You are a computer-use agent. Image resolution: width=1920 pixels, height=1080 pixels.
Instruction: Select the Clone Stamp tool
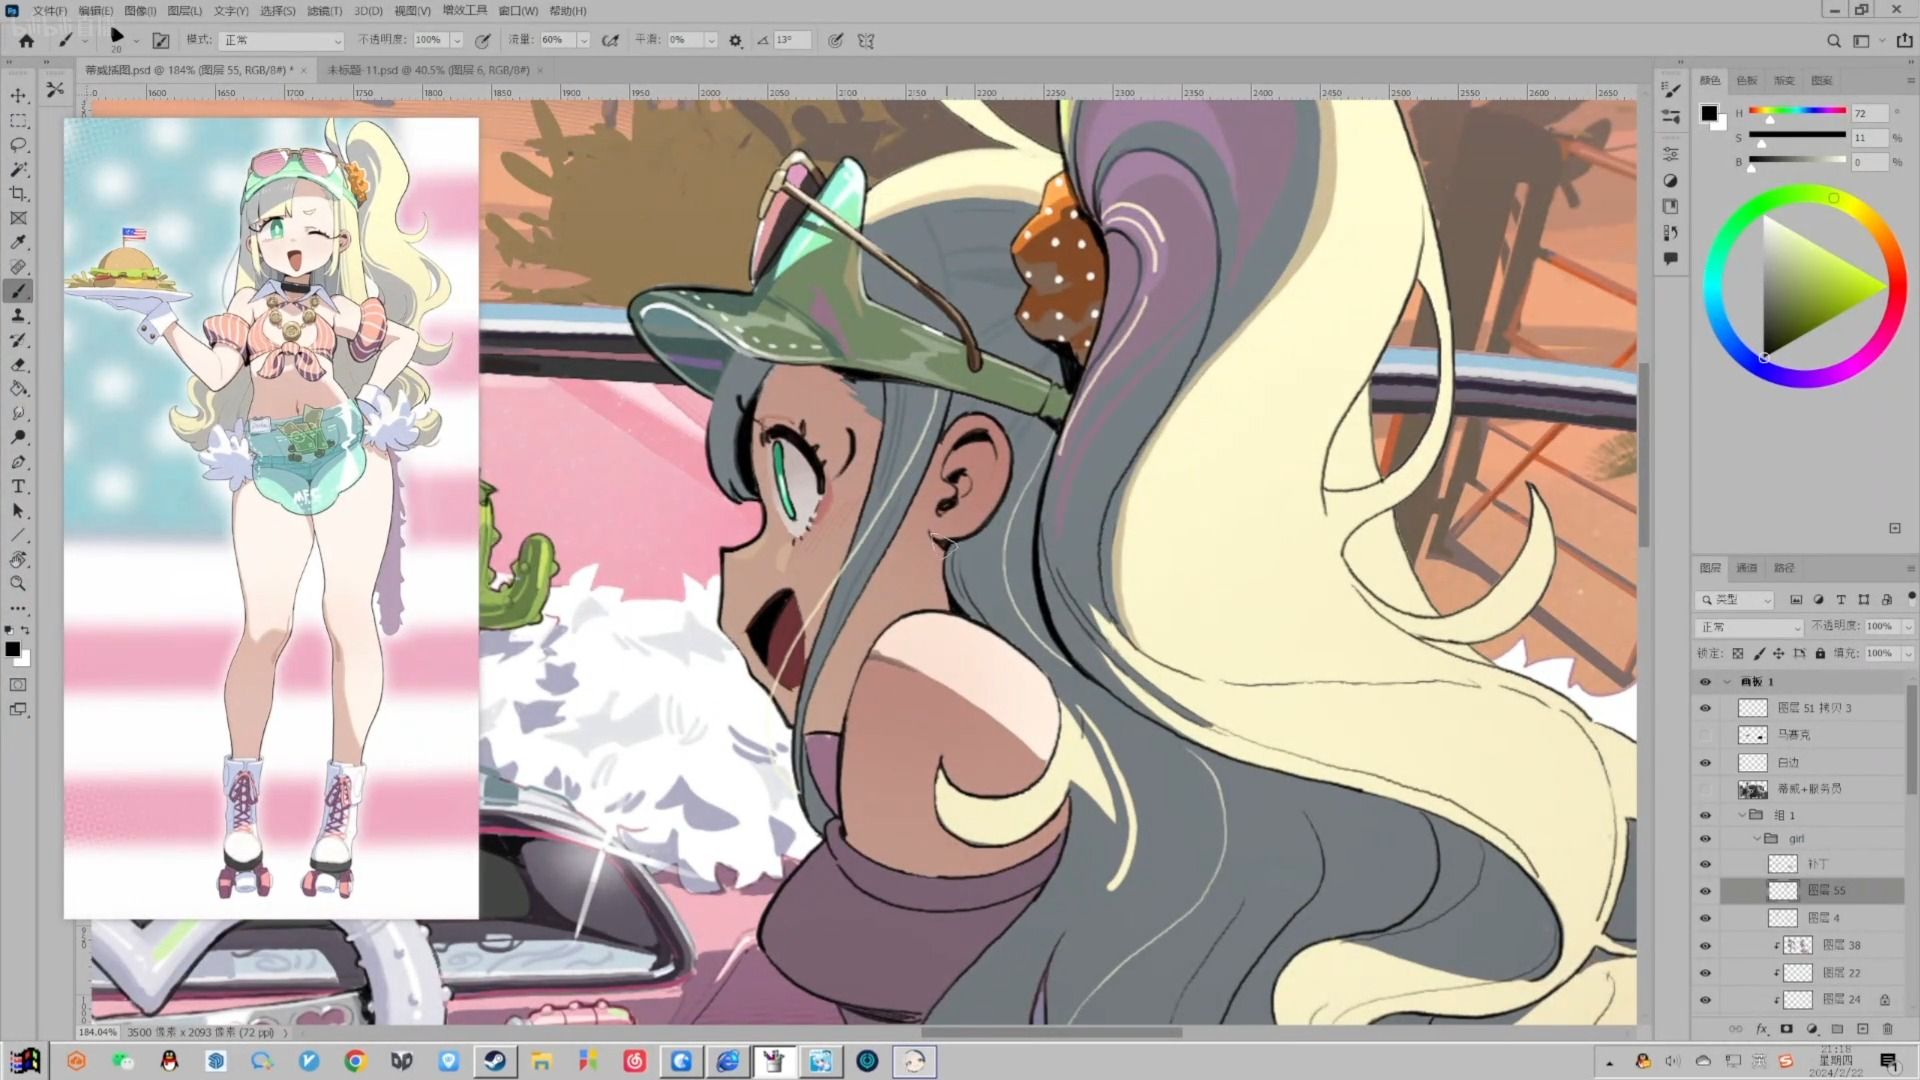[18, 316]
